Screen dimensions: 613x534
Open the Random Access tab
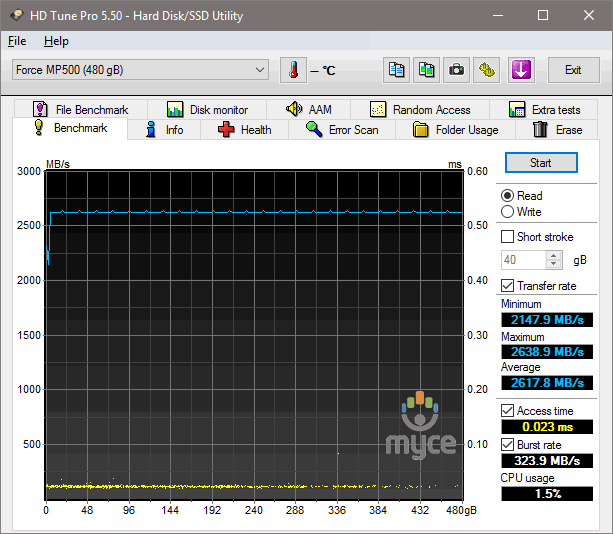420,109
